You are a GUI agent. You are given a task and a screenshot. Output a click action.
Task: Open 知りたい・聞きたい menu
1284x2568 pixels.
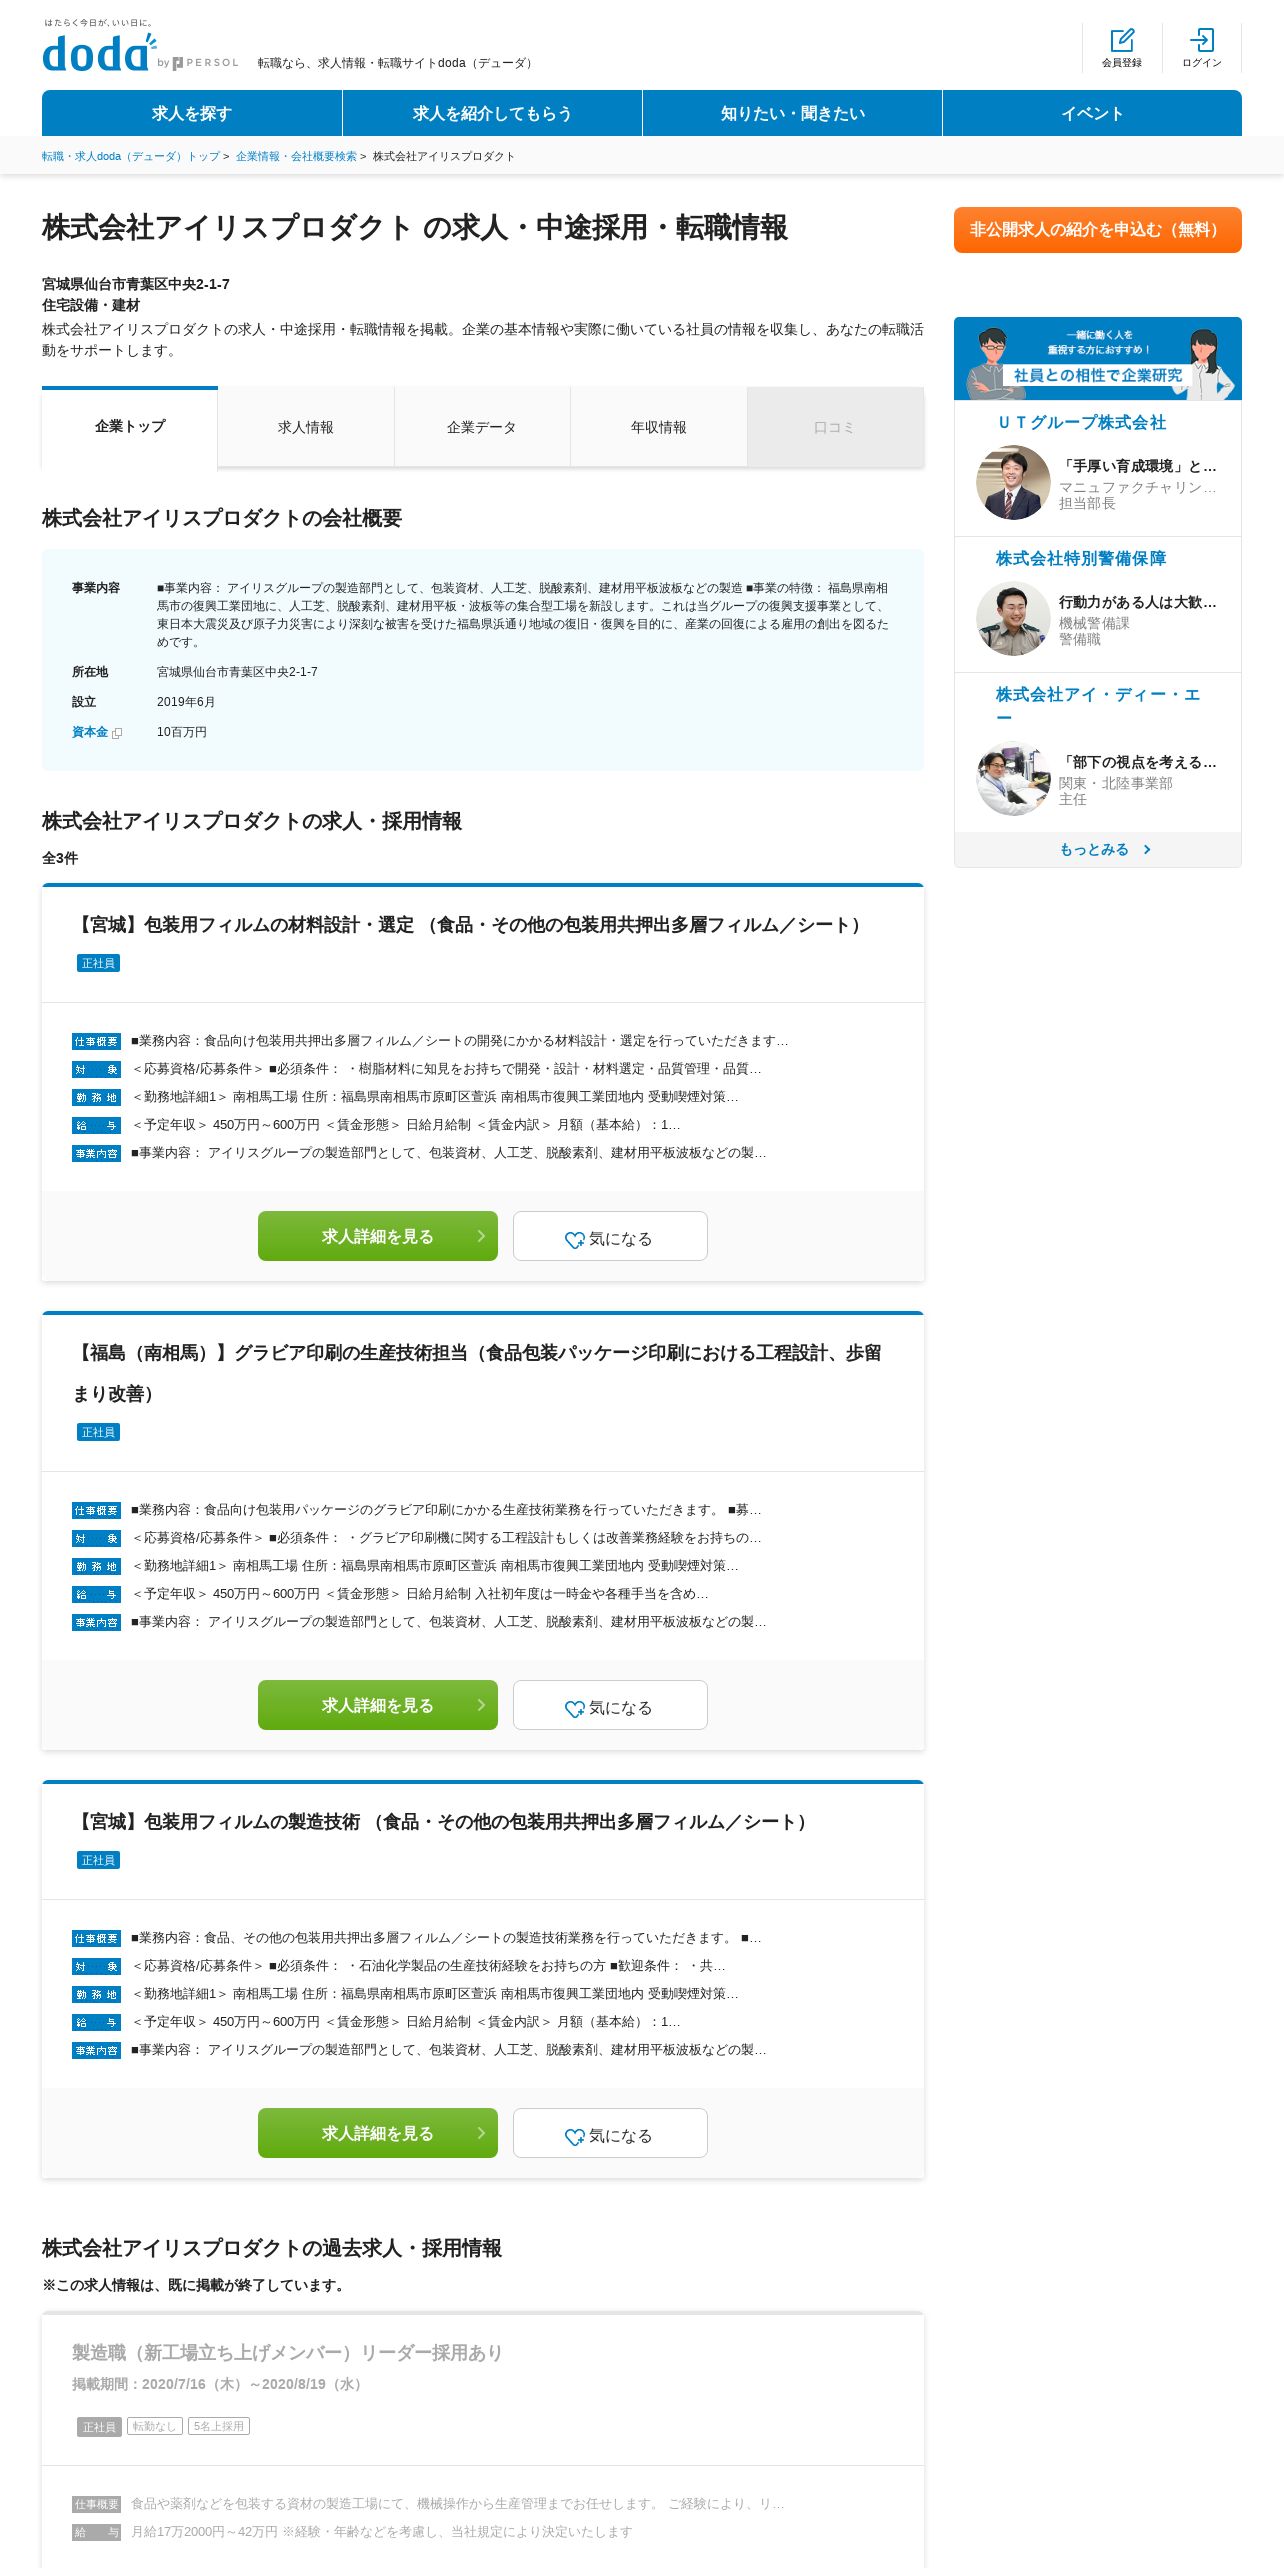pos(792,113)
